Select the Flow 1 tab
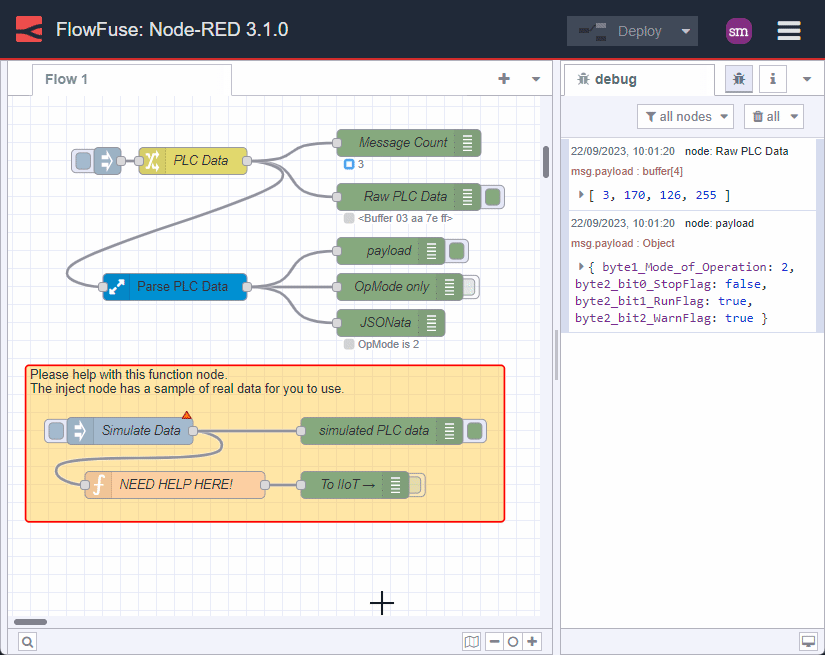 [x=67, y=79]
